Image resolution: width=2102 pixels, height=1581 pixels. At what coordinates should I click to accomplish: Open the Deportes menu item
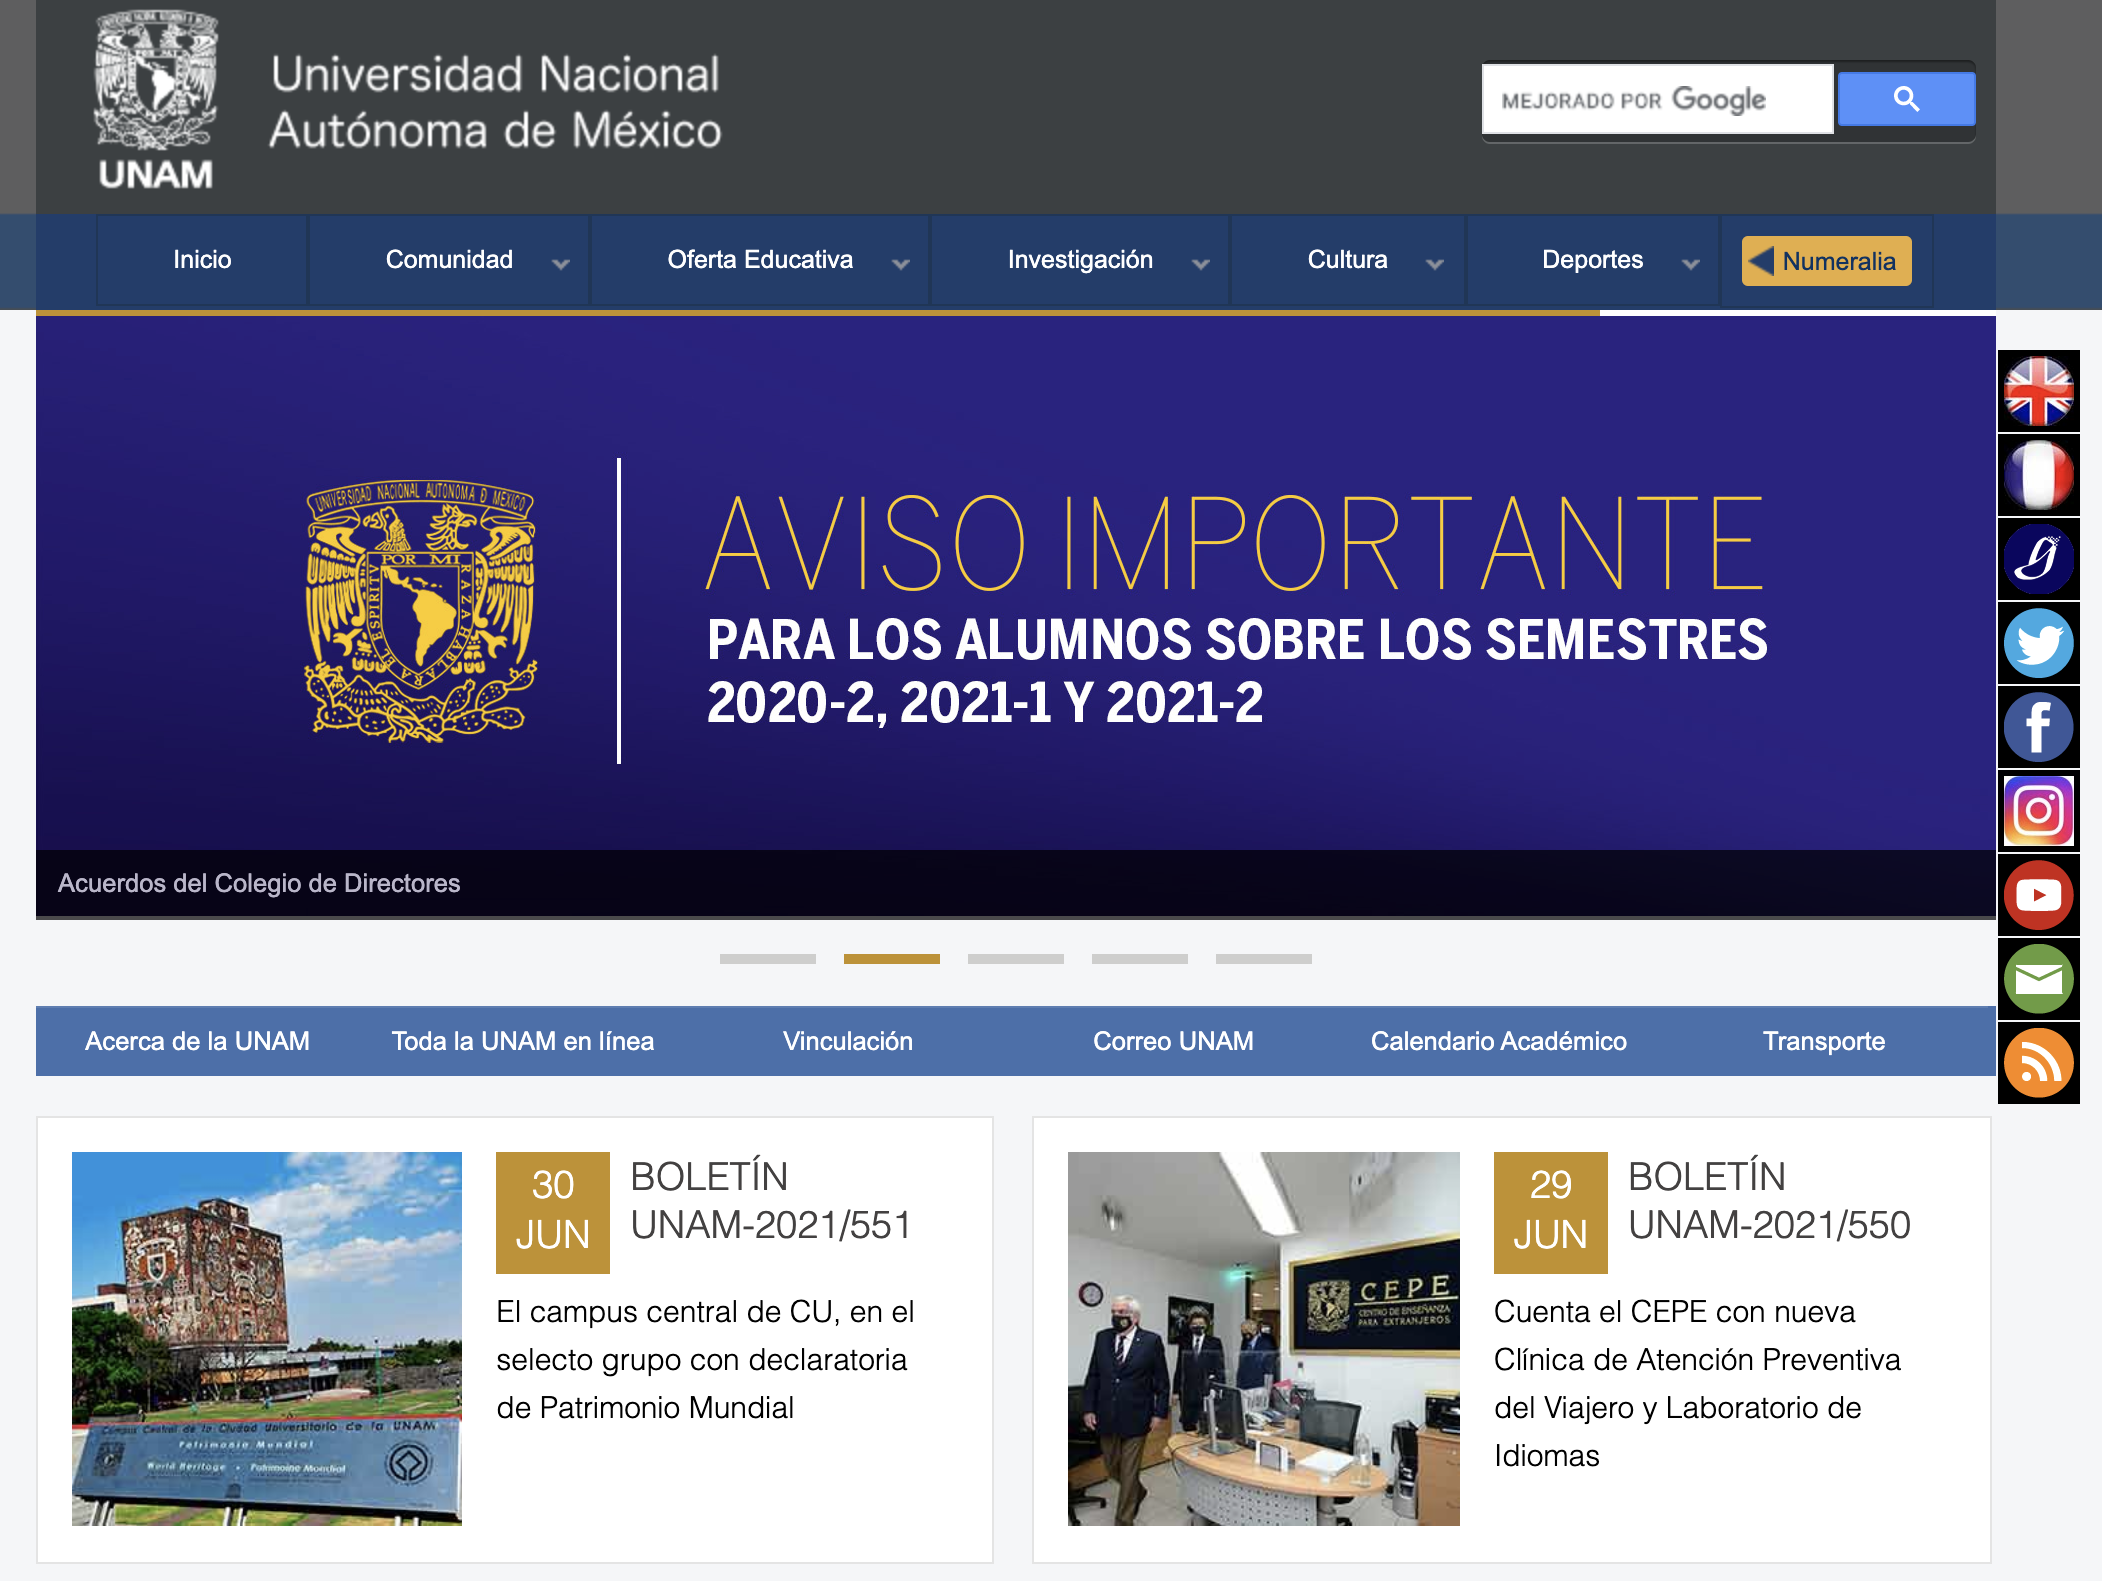(1592, 260)
